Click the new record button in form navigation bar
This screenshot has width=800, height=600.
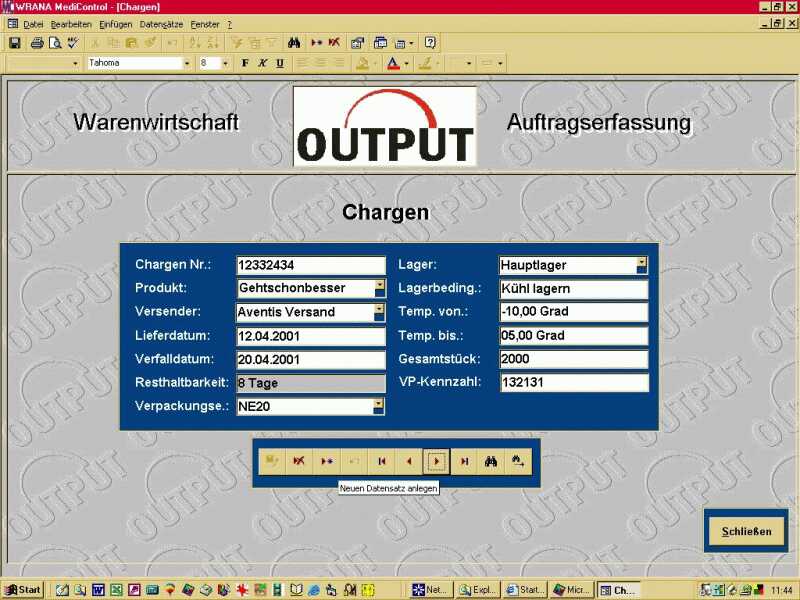pos(327,462)
